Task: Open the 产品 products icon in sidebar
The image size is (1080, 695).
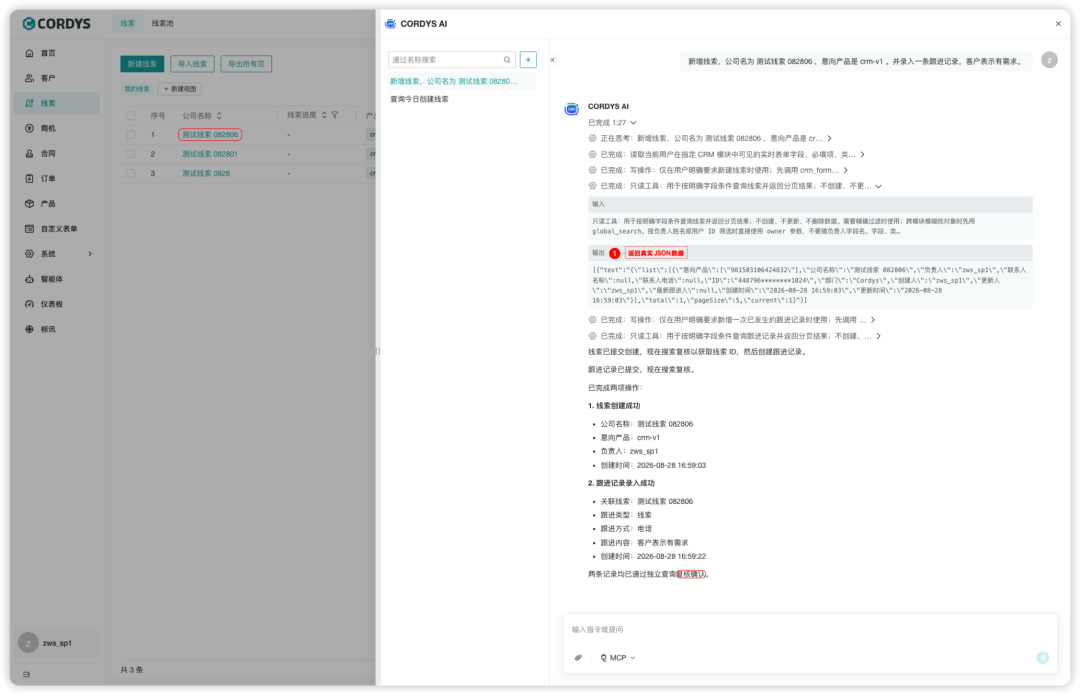Action: [29, 204]
